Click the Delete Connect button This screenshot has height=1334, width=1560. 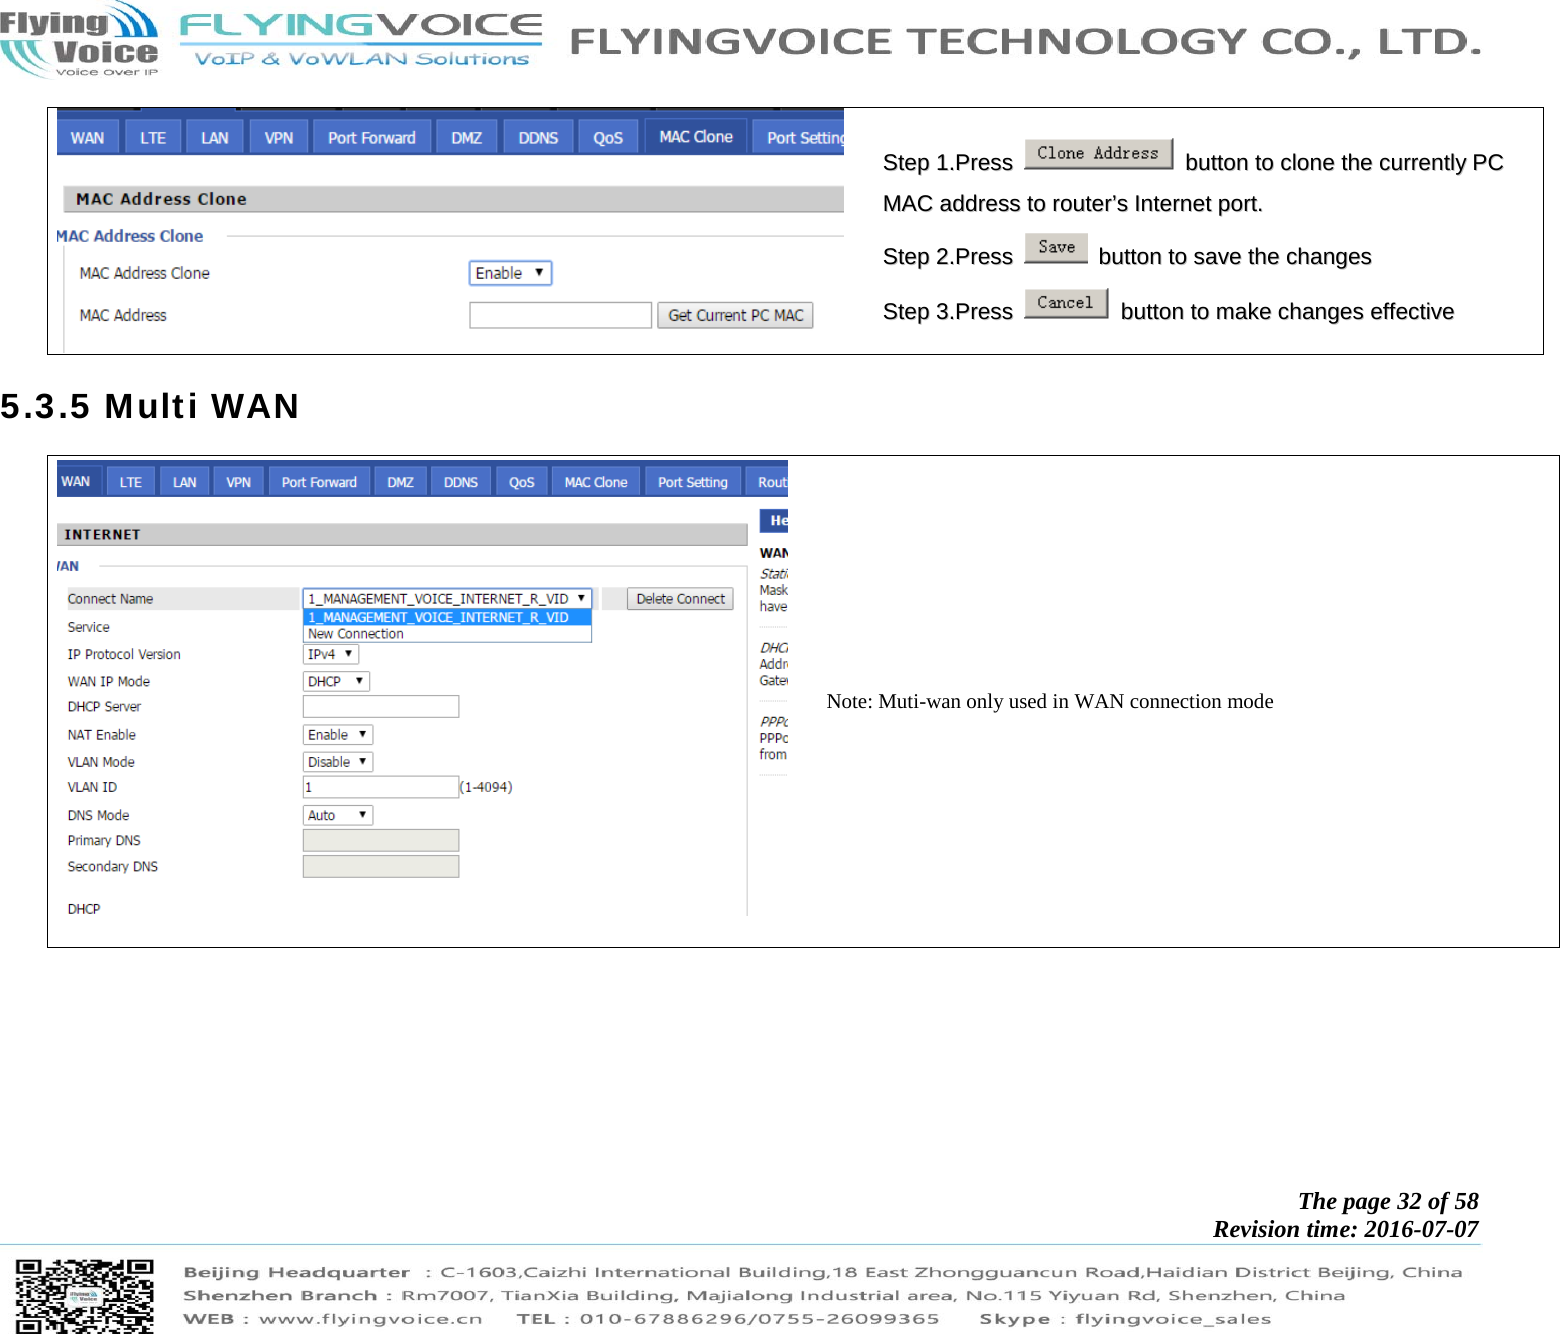680,599
